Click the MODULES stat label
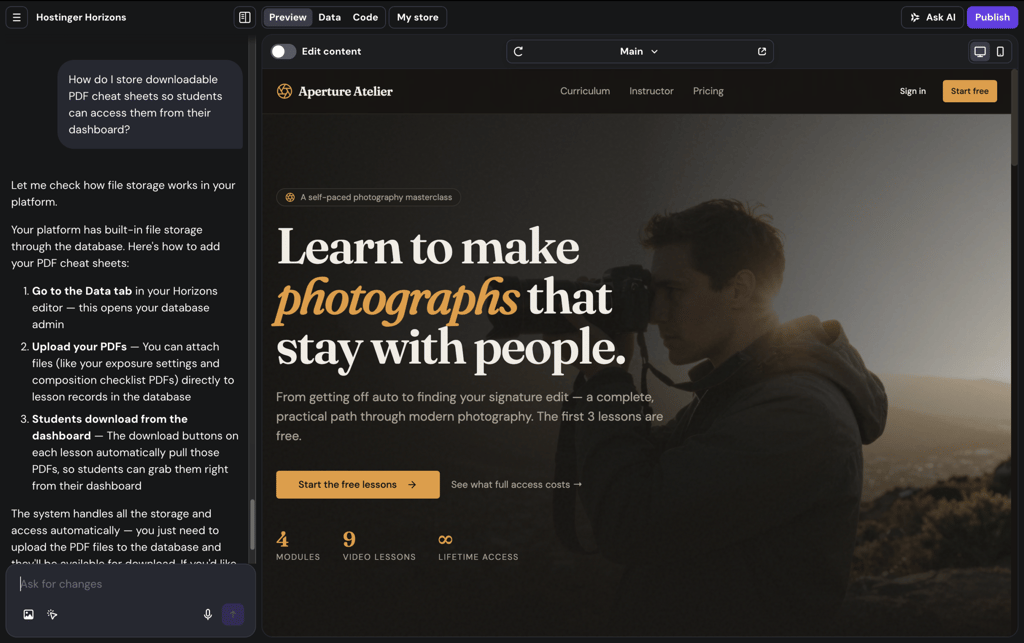1024x643 pixels. point(298,557)
